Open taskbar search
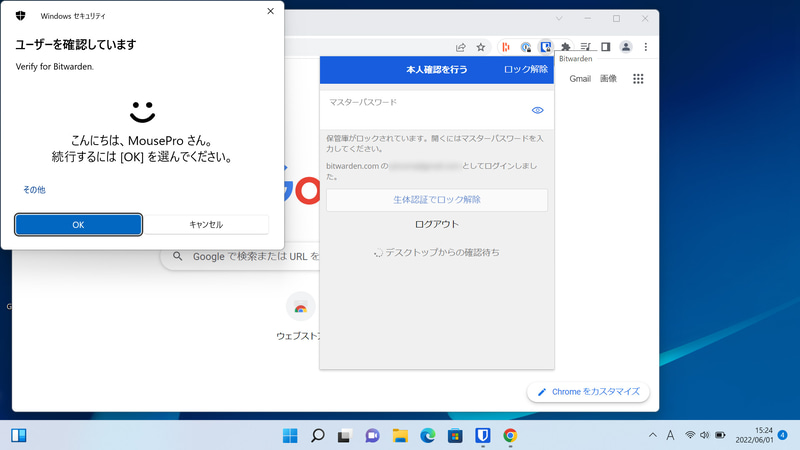 pos(317,436)
